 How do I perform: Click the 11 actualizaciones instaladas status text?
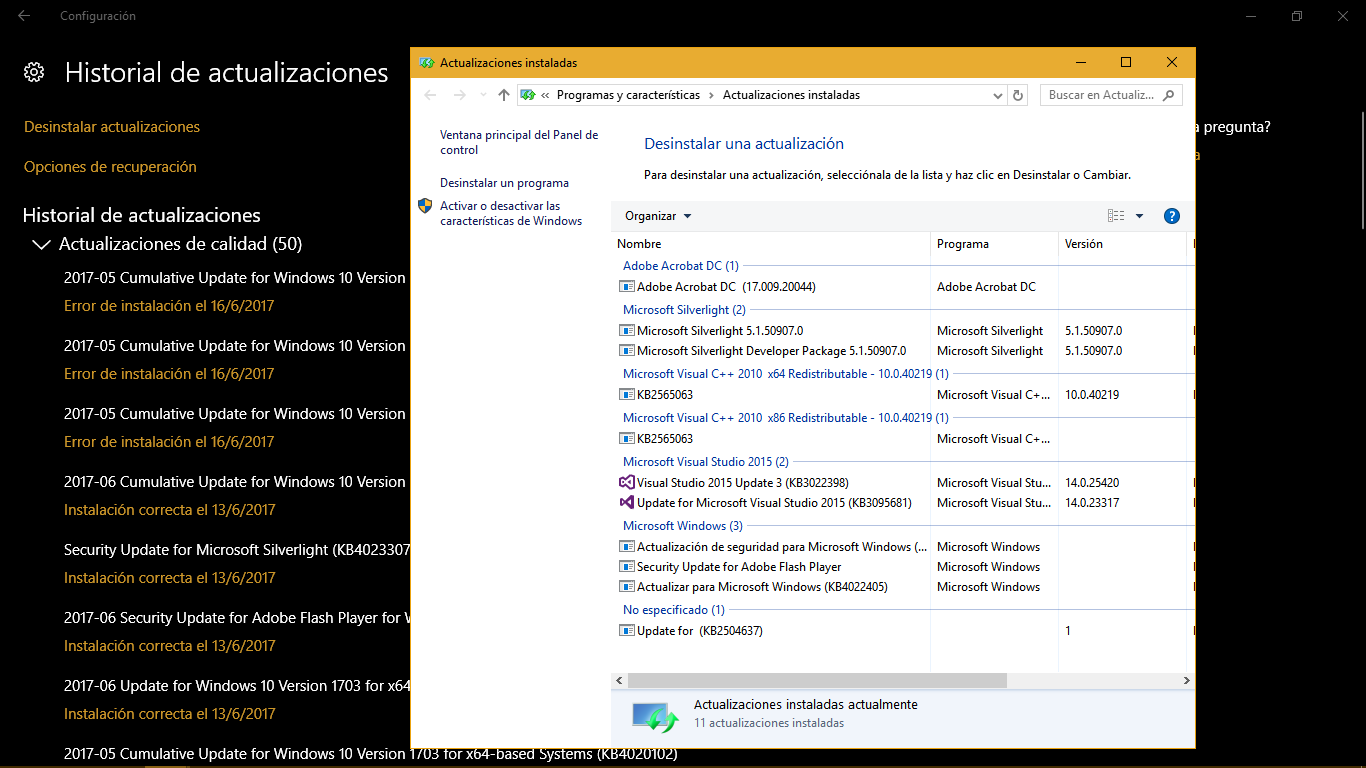coord(769,723)
